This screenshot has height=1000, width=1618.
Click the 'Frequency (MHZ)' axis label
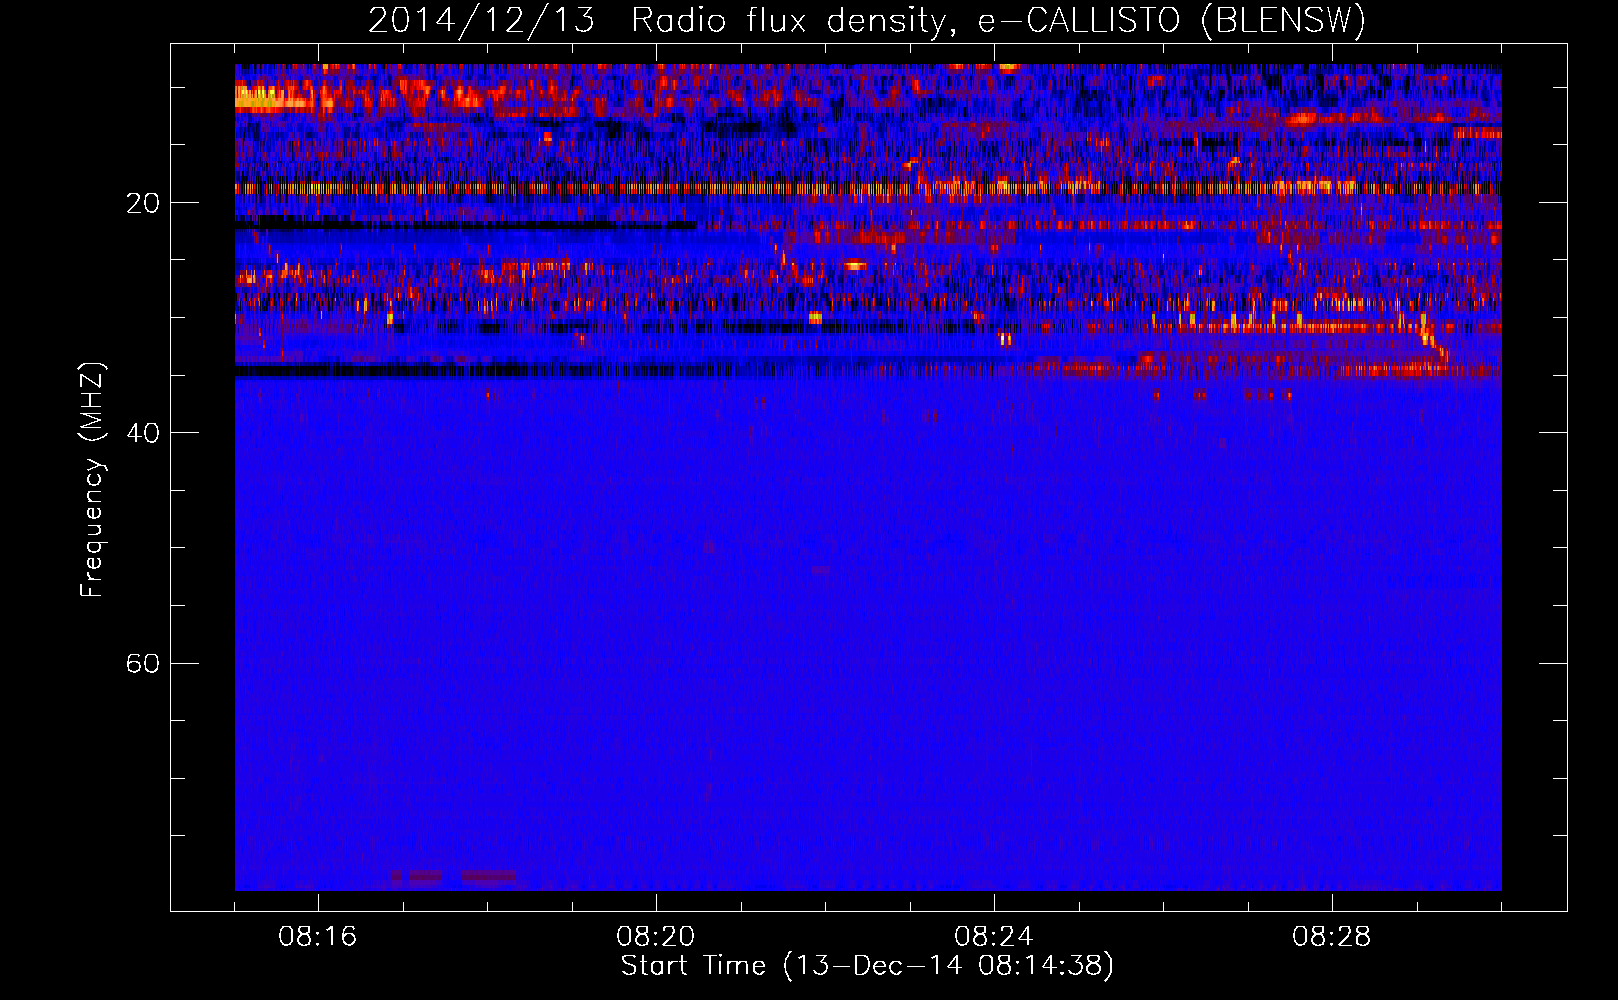92,480
